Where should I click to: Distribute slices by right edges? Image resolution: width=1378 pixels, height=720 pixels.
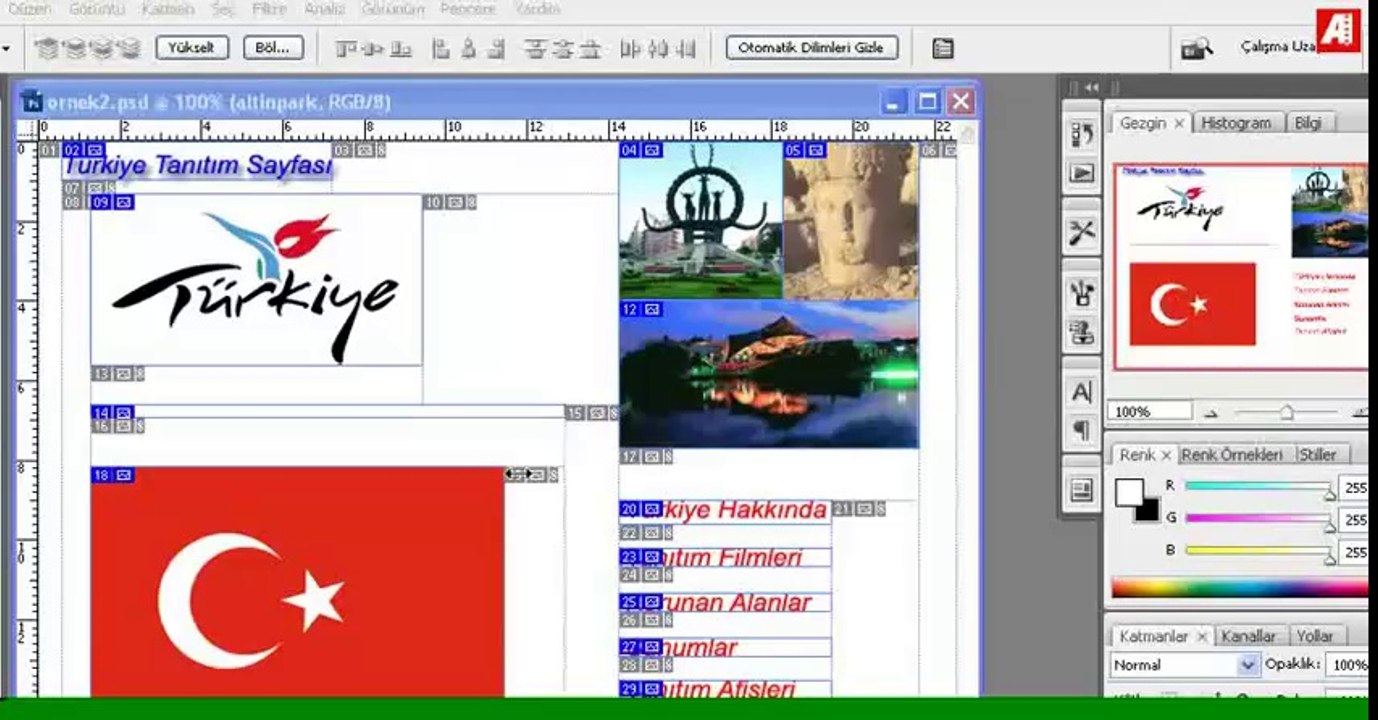pyautogui.click(x=685, y=48)
